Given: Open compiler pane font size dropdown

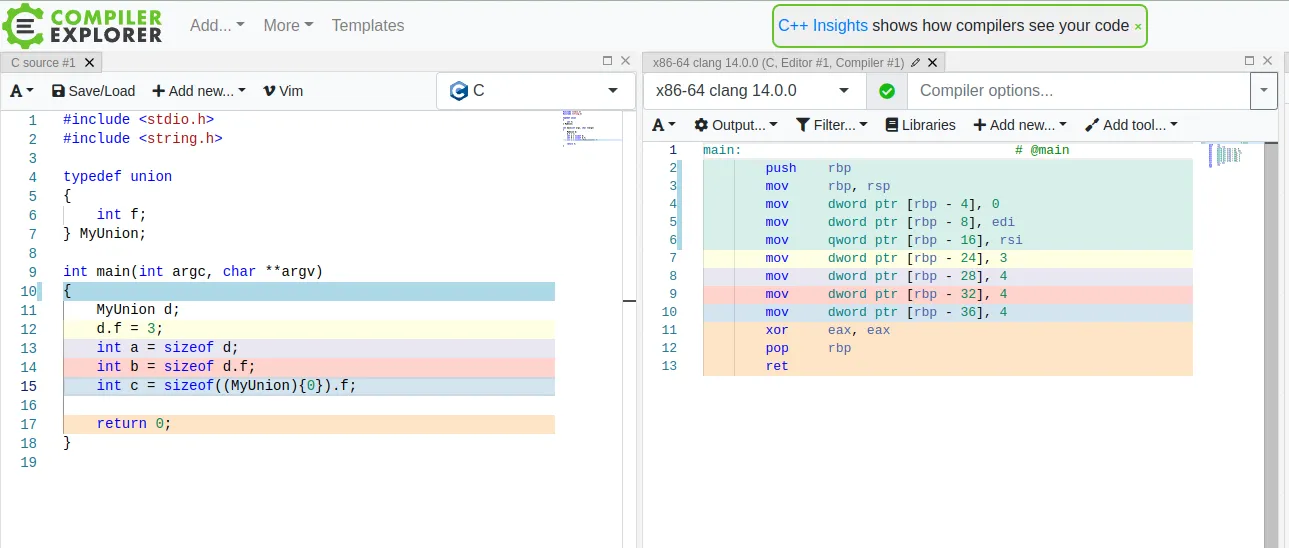Looking at the screenshot, I should tap(664, 125).
